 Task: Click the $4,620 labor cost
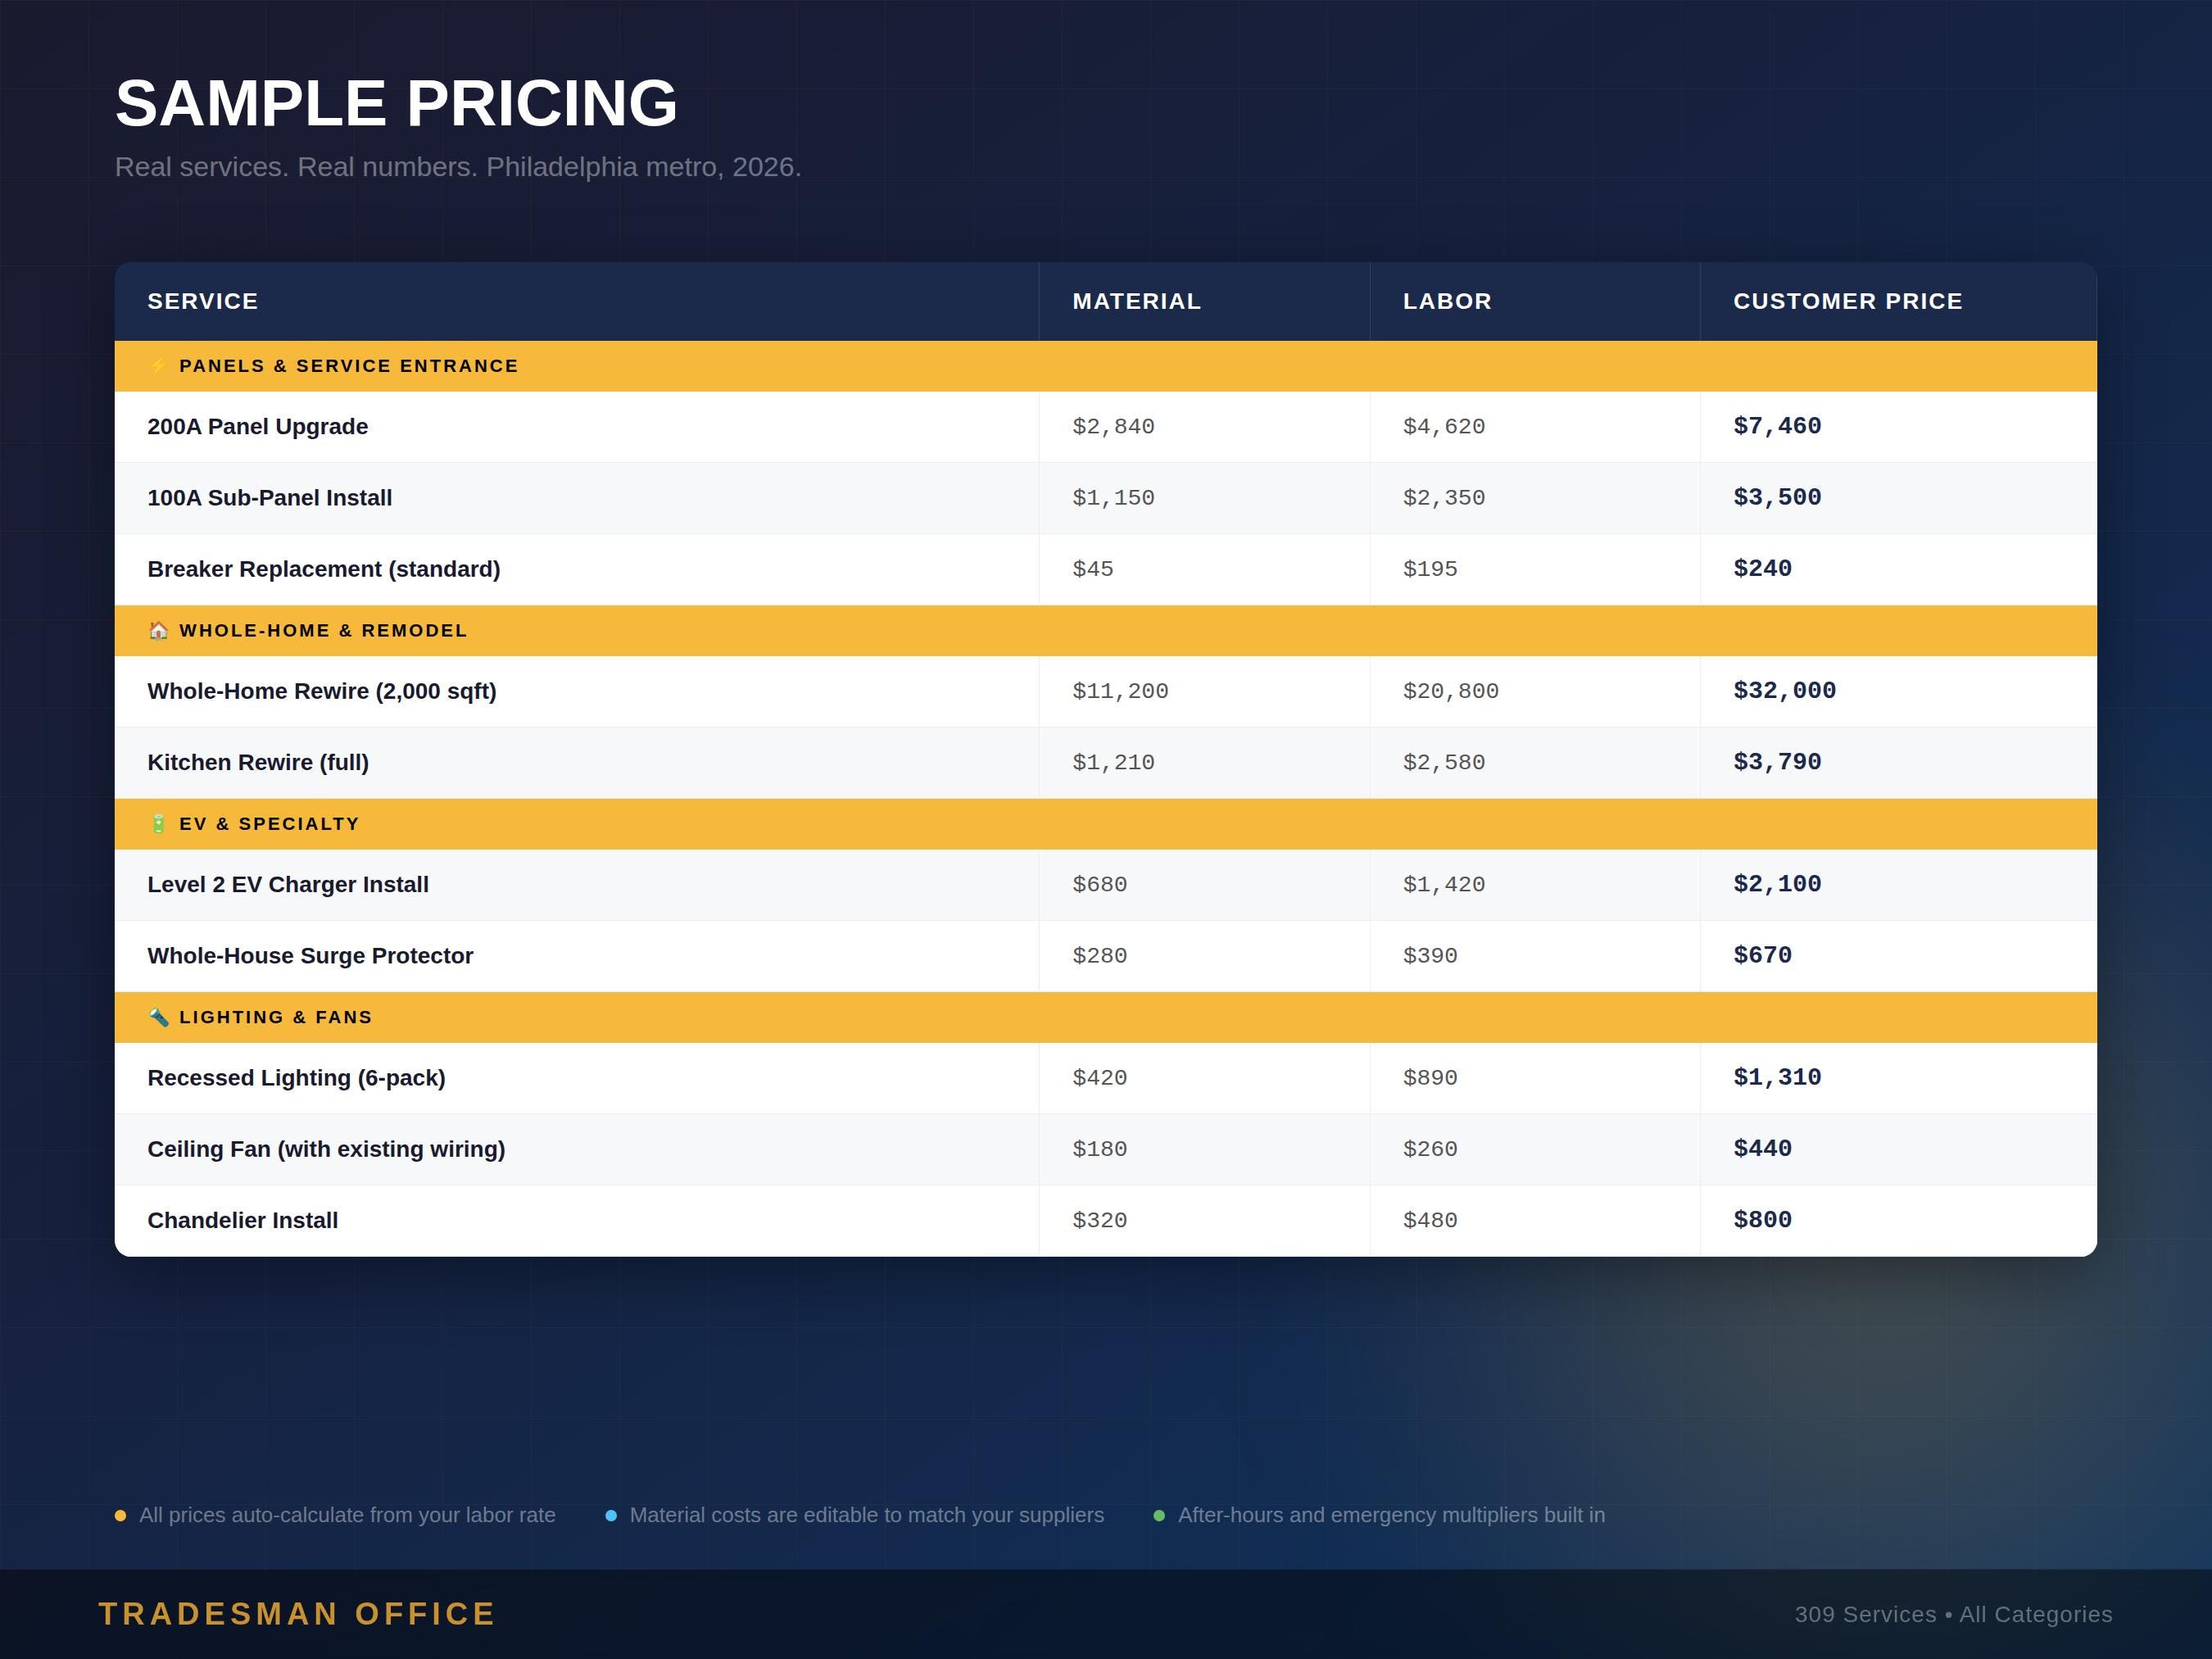[1444, 427]
